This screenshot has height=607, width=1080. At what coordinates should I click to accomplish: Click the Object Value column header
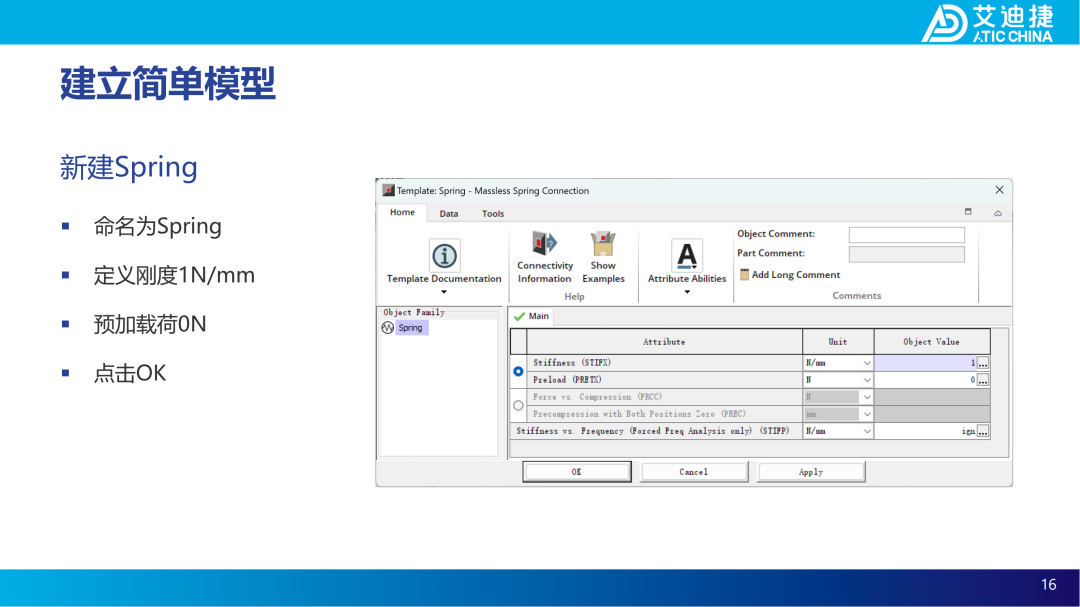click(x=931, y=342)
